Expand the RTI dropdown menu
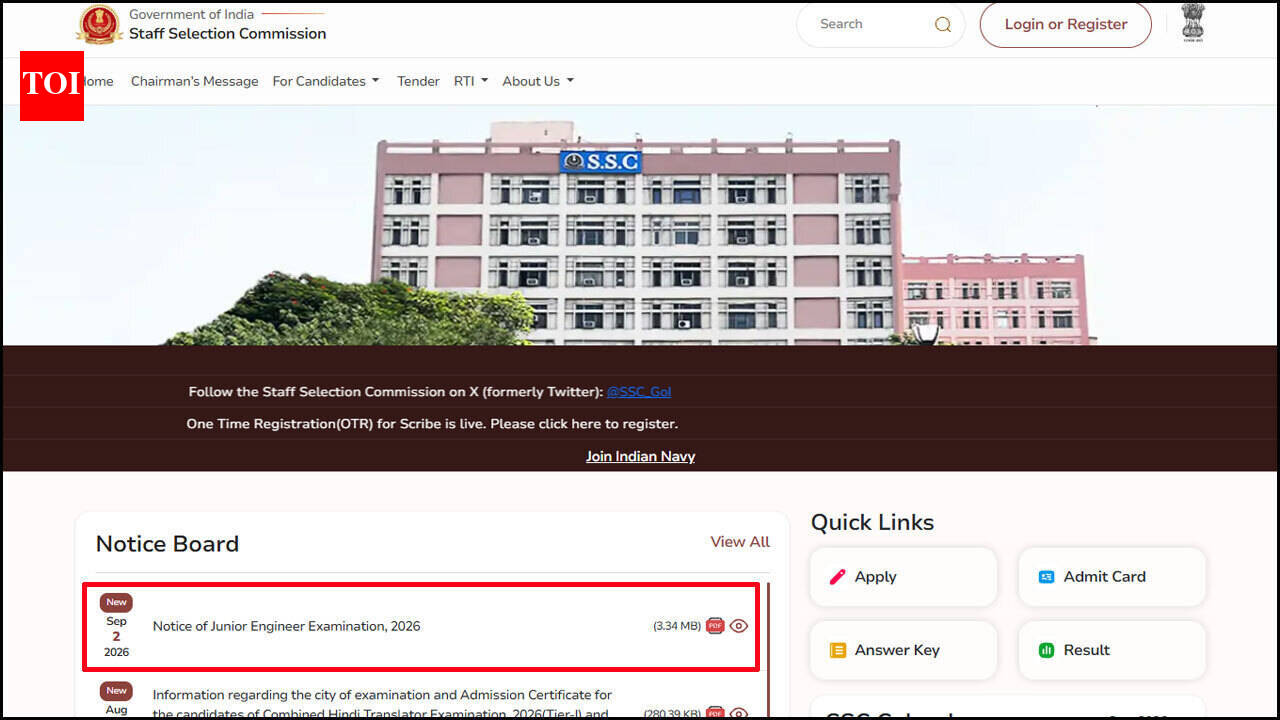1280x720 pixels. [x=471, y=81]
